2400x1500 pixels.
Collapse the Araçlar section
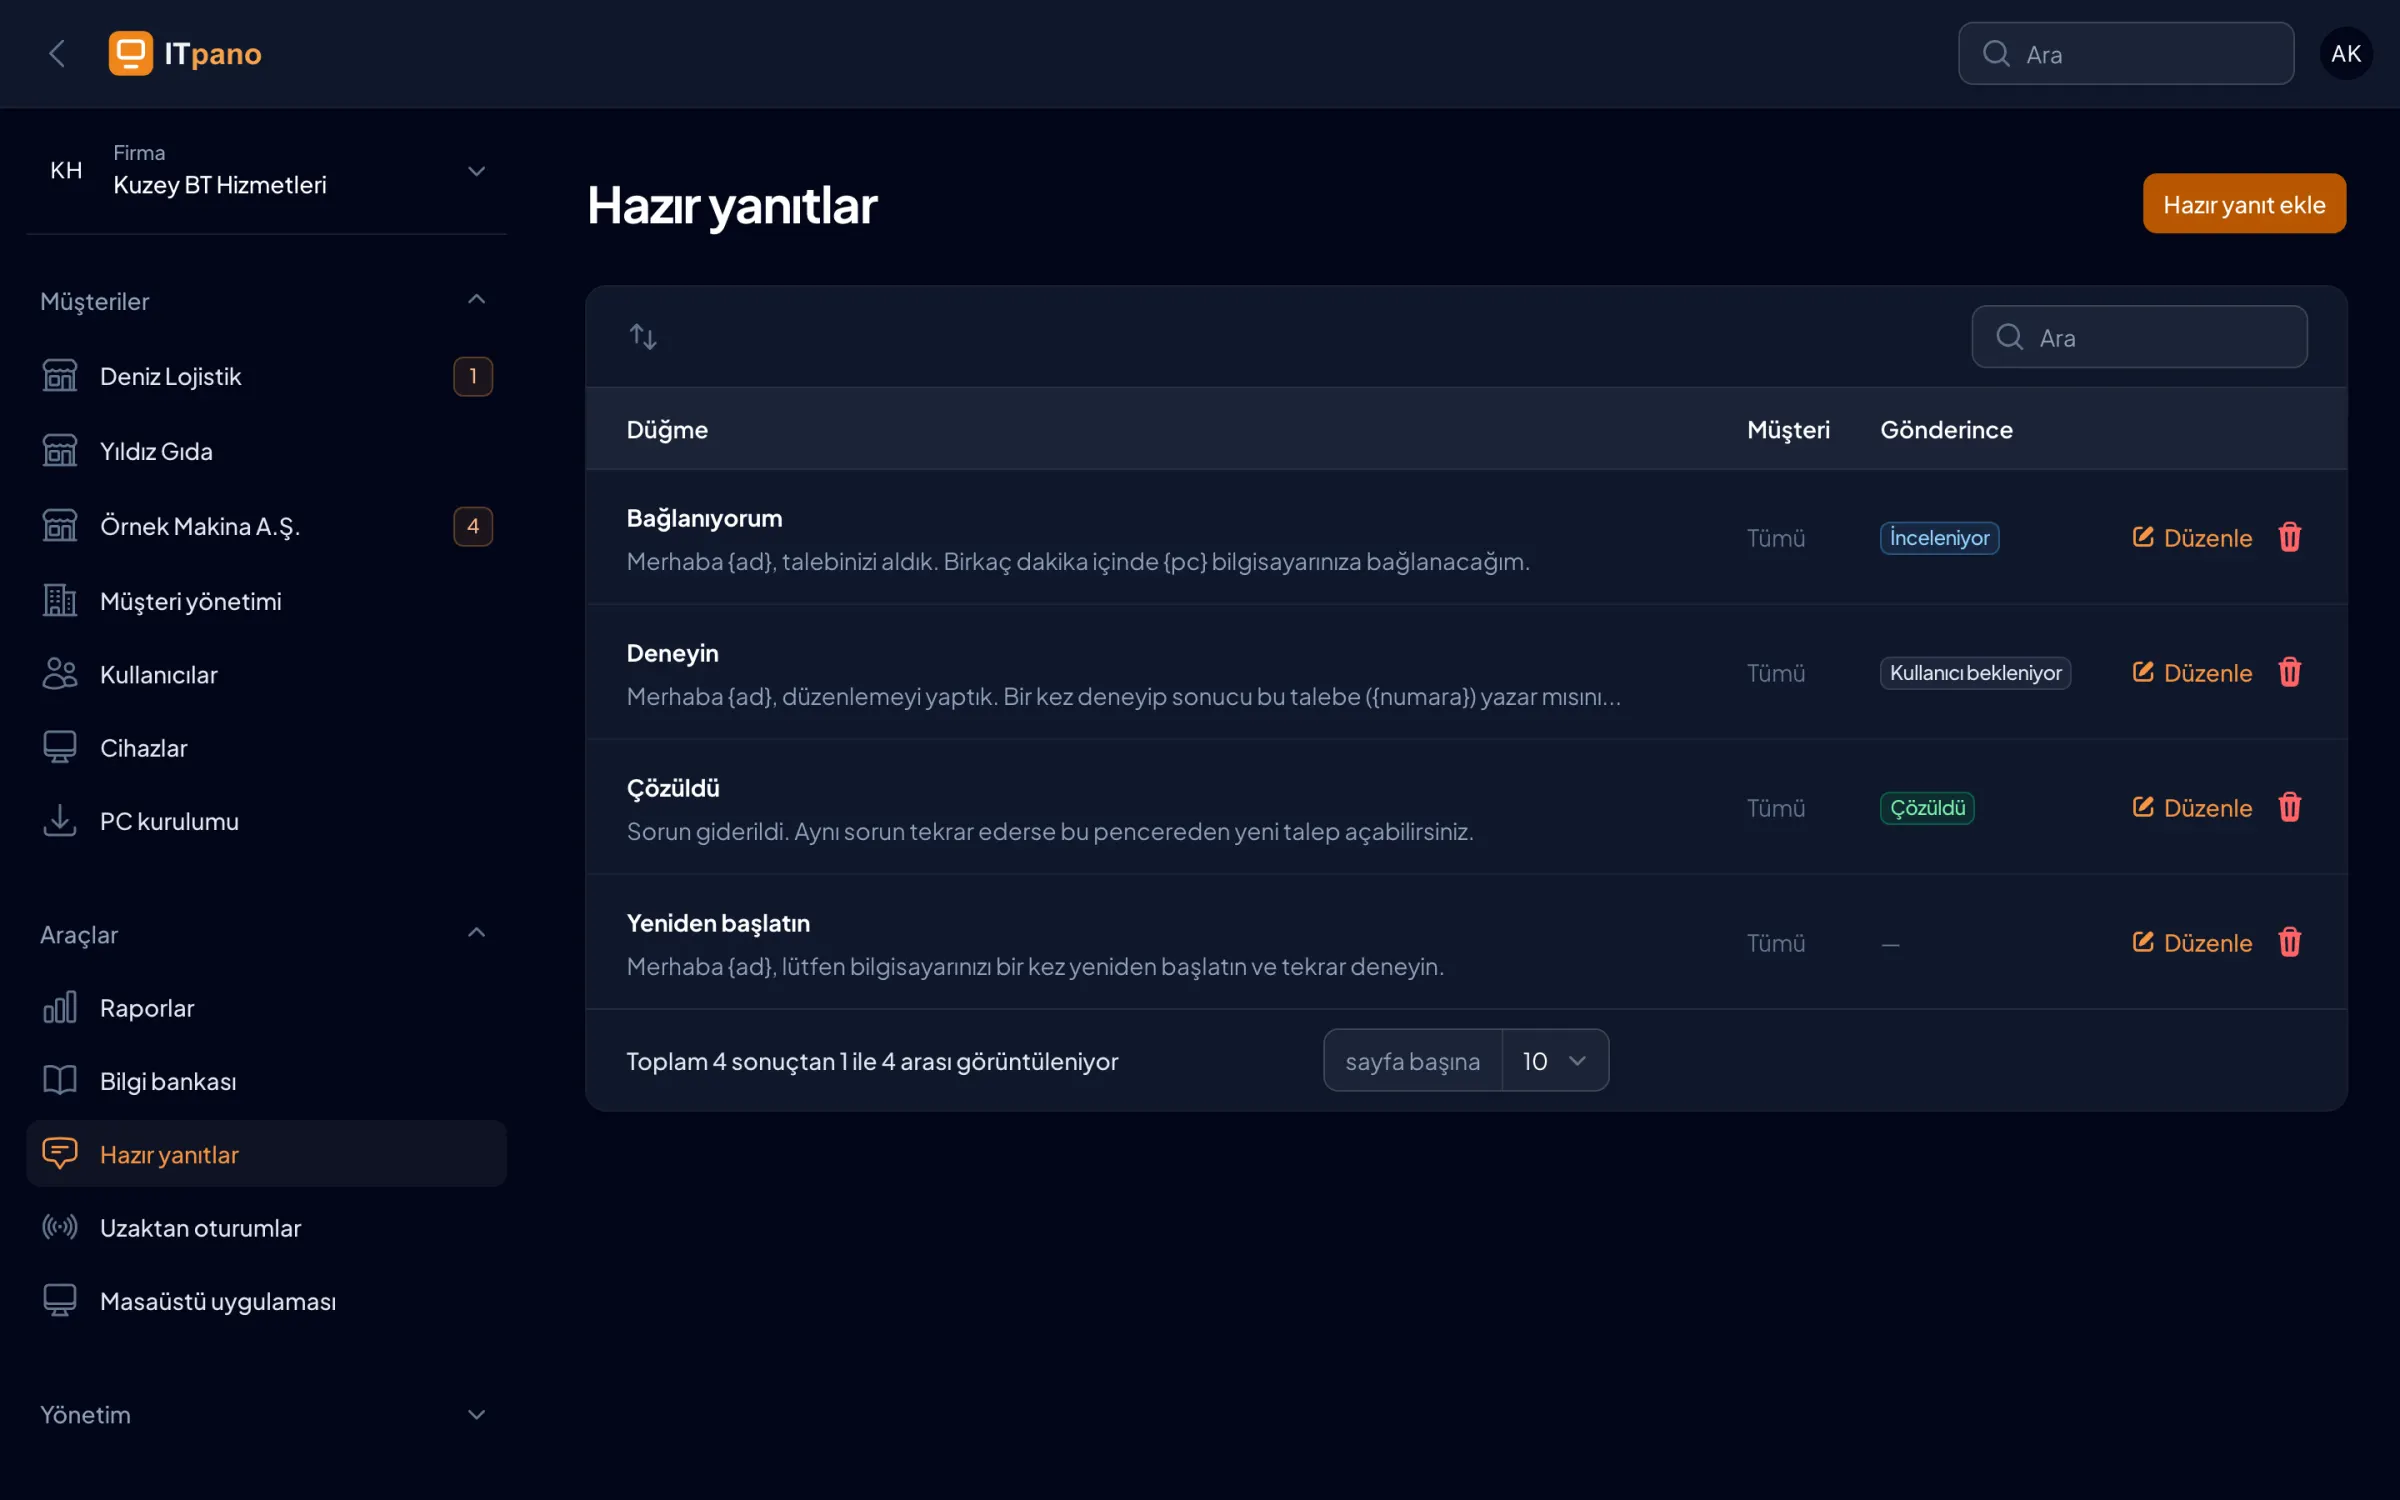476,934
